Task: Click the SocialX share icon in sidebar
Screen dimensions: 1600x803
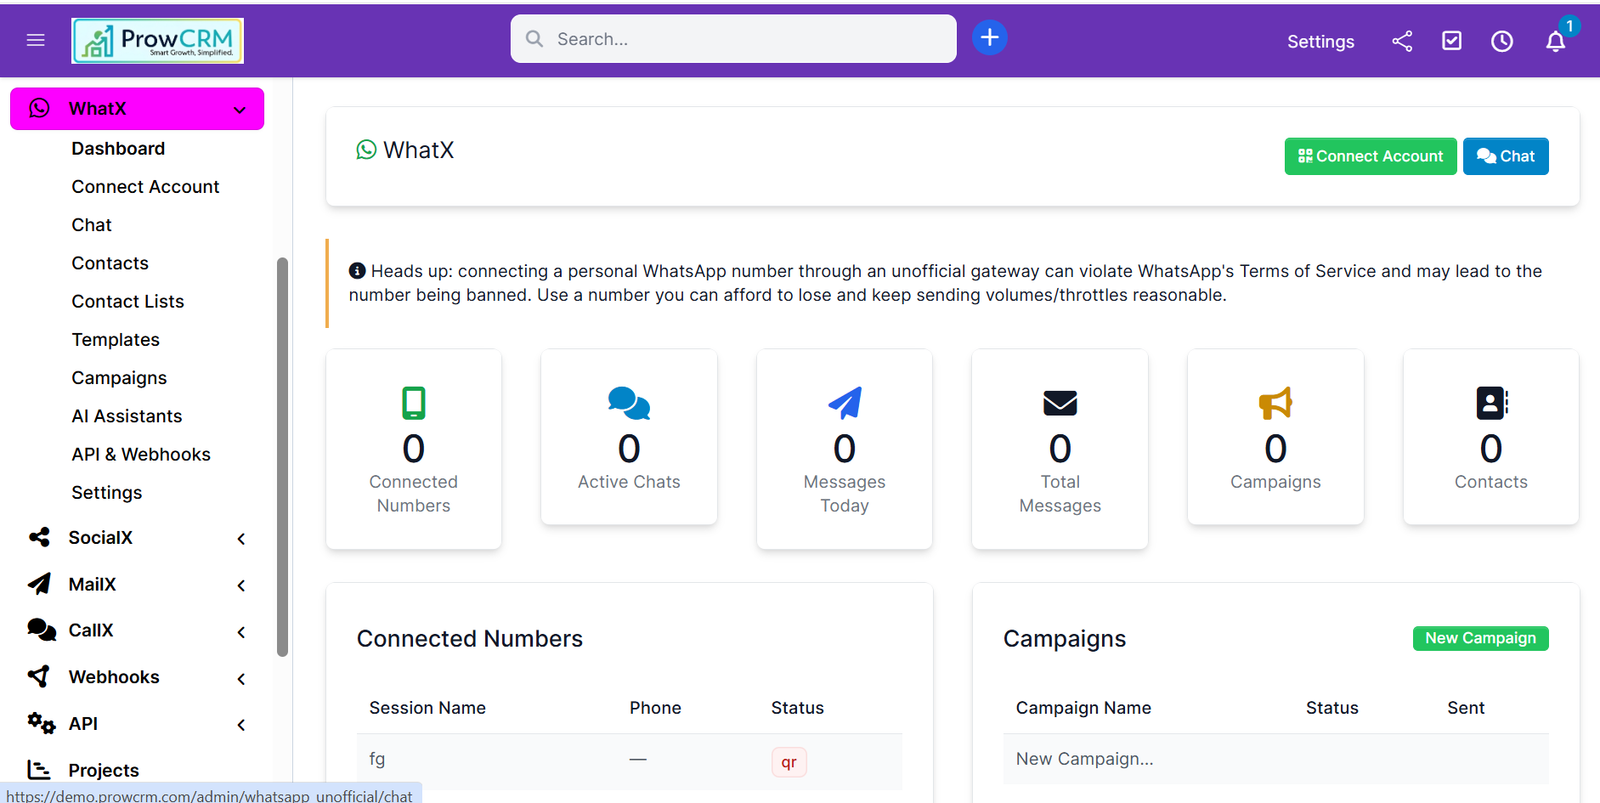Action: (x=39, y=537)
